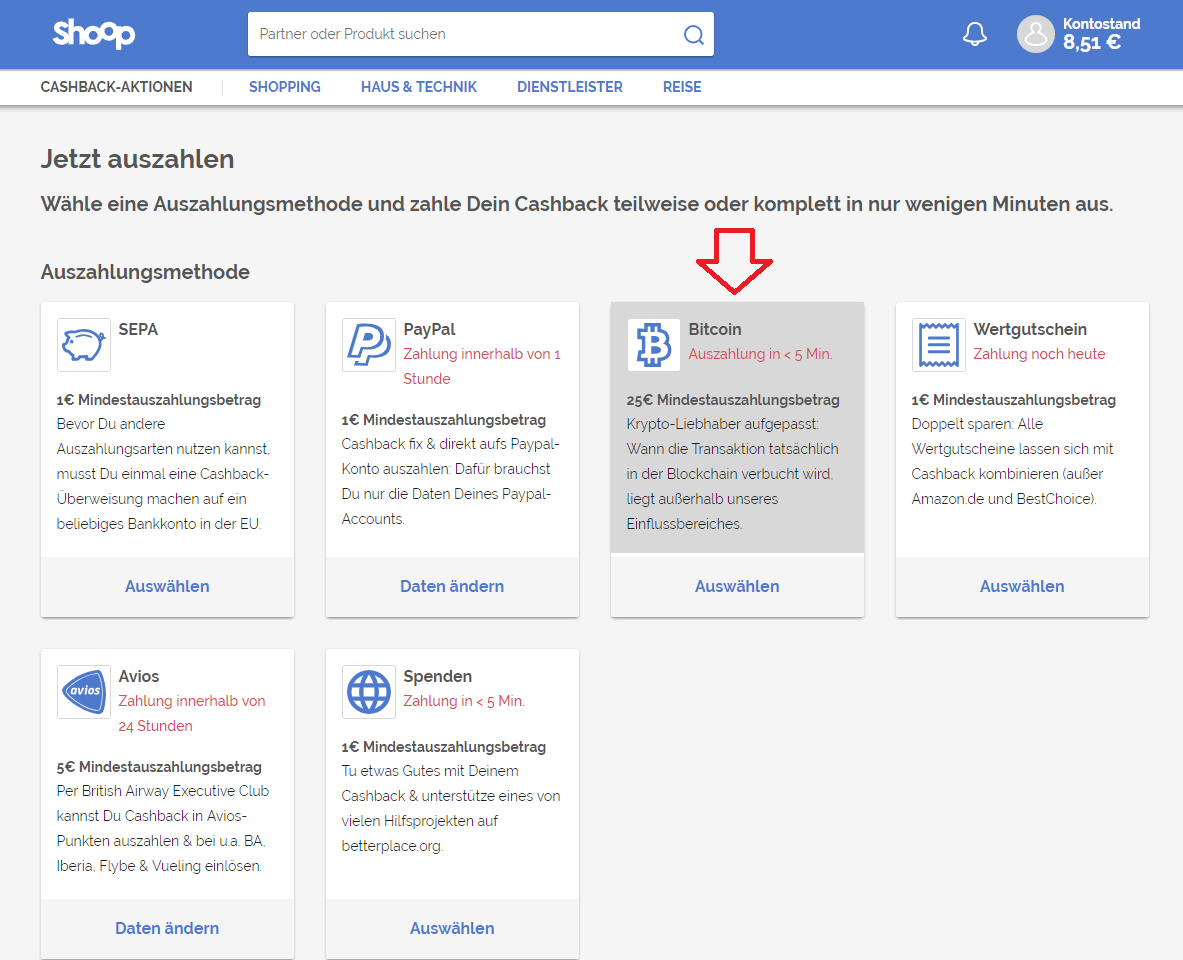This screenshot has height=960, width=1183.
Task: Click the Spenden globe icon
Action: point(368,691)
